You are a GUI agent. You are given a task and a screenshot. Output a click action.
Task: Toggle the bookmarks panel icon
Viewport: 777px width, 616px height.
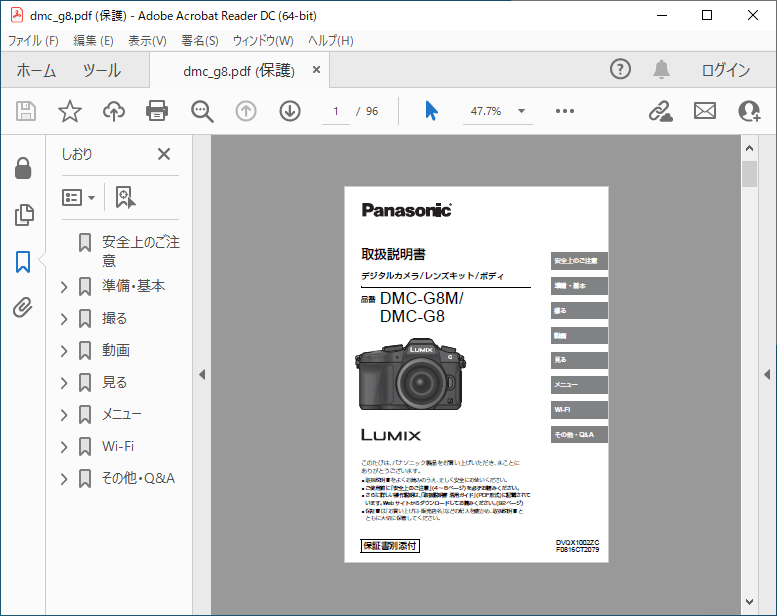pos(23,261)
